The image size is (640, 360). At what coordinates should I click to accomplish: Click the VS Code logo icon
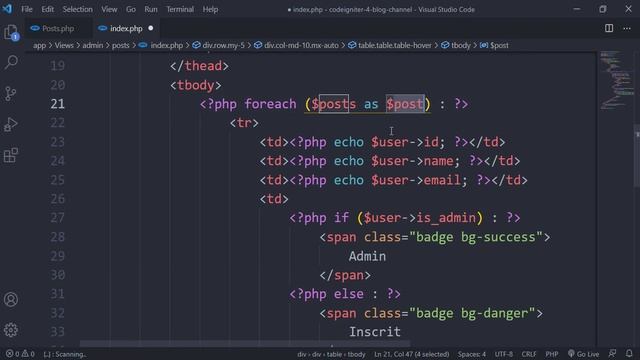click(7, 9)
